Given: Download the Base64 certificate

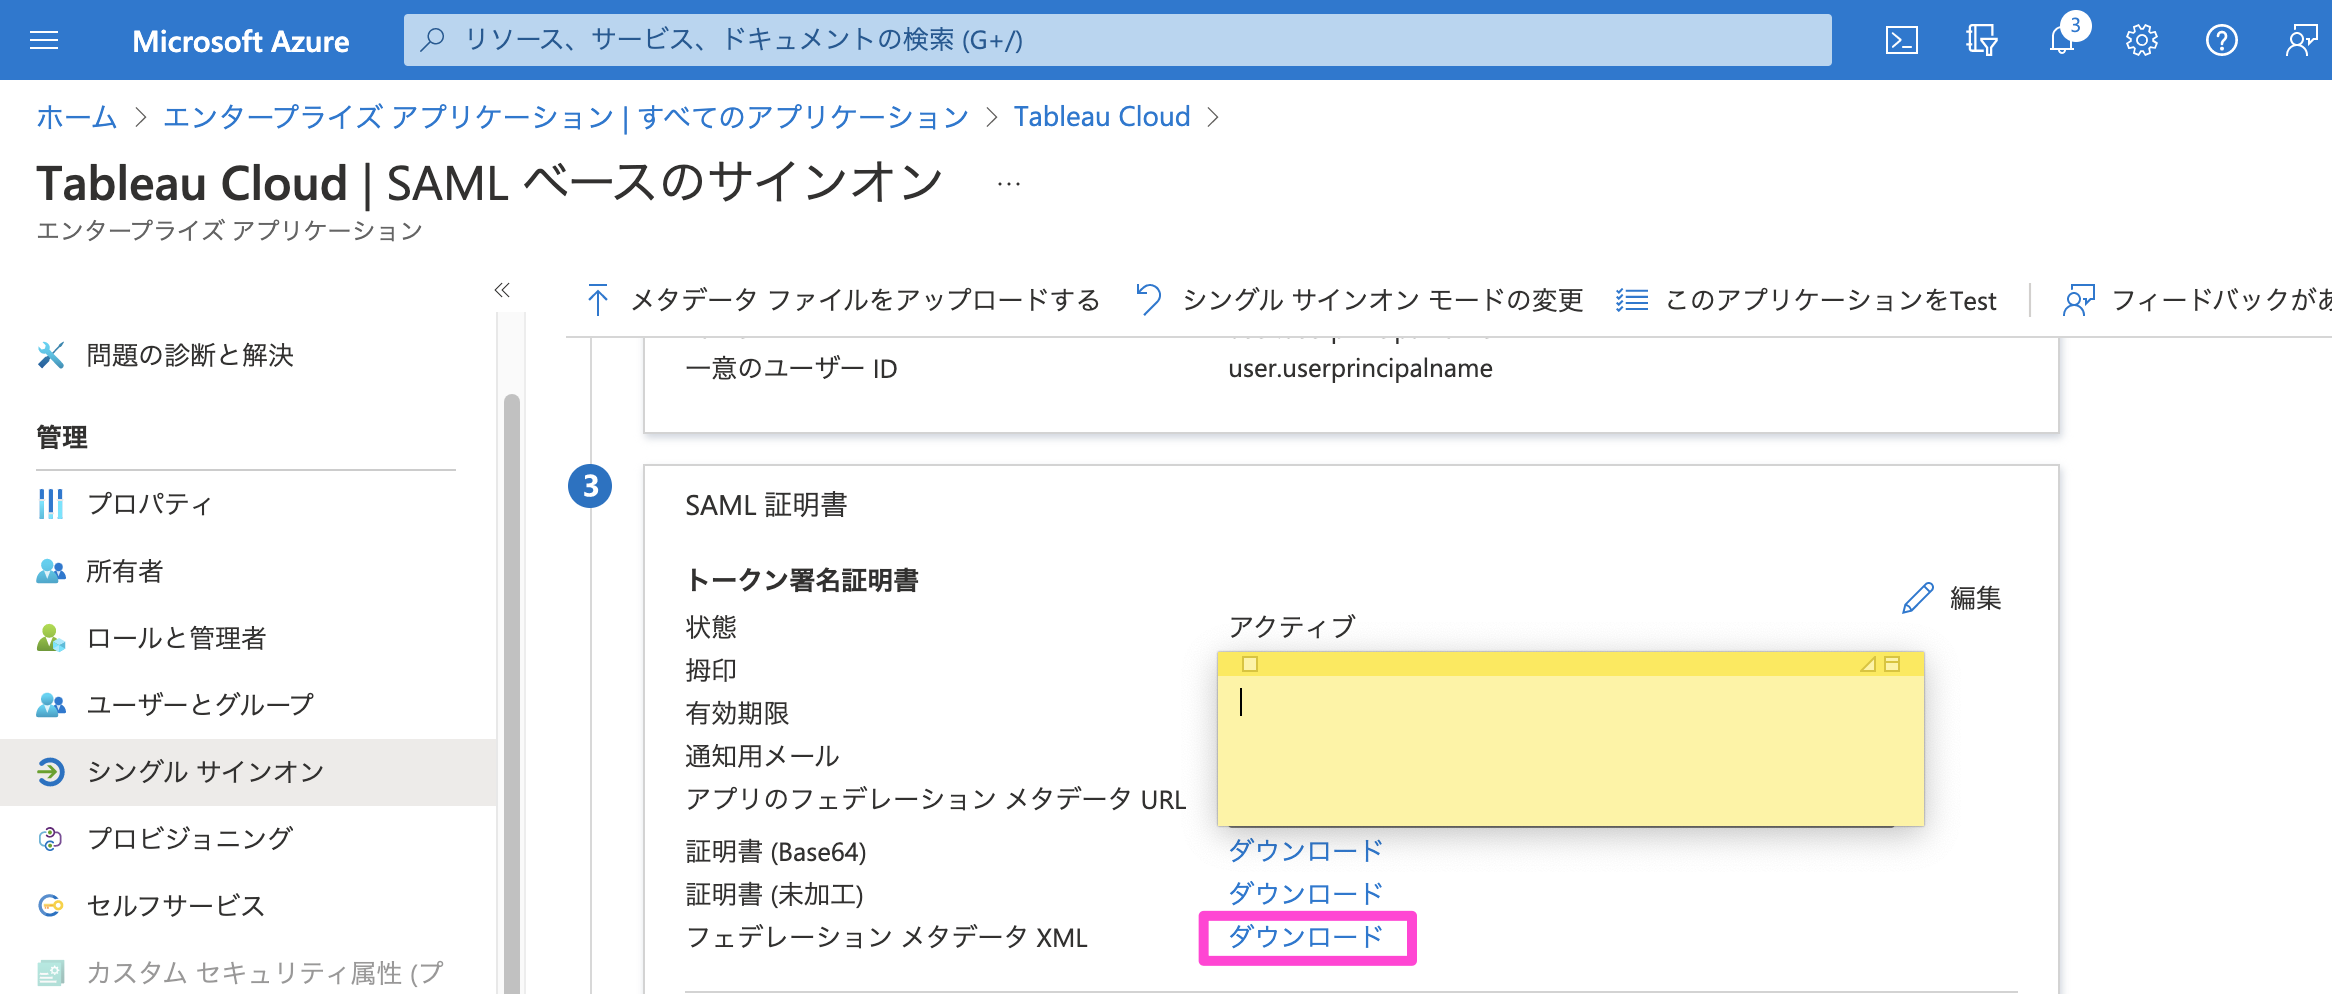Looking at the screenshot, I should click(1304, 849).
